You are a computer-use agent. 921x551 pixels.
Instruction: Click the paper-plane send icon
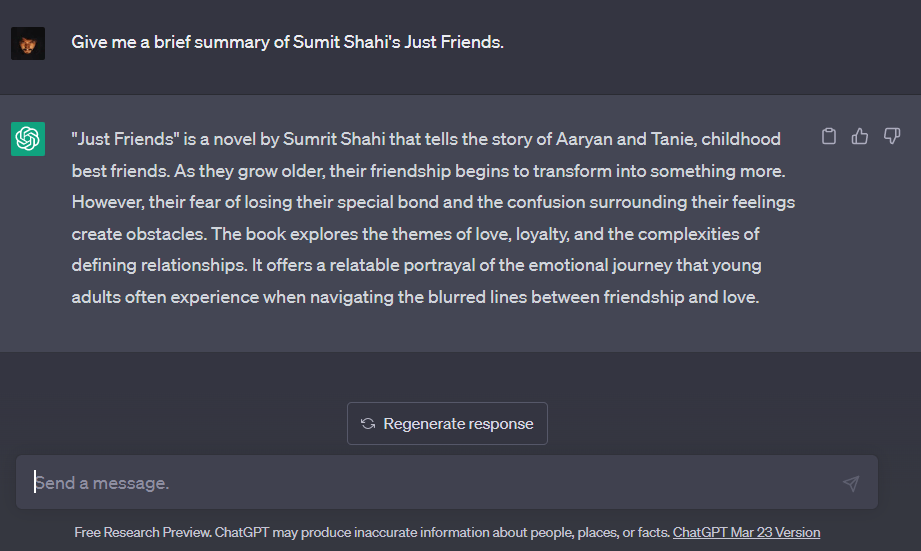851,483
